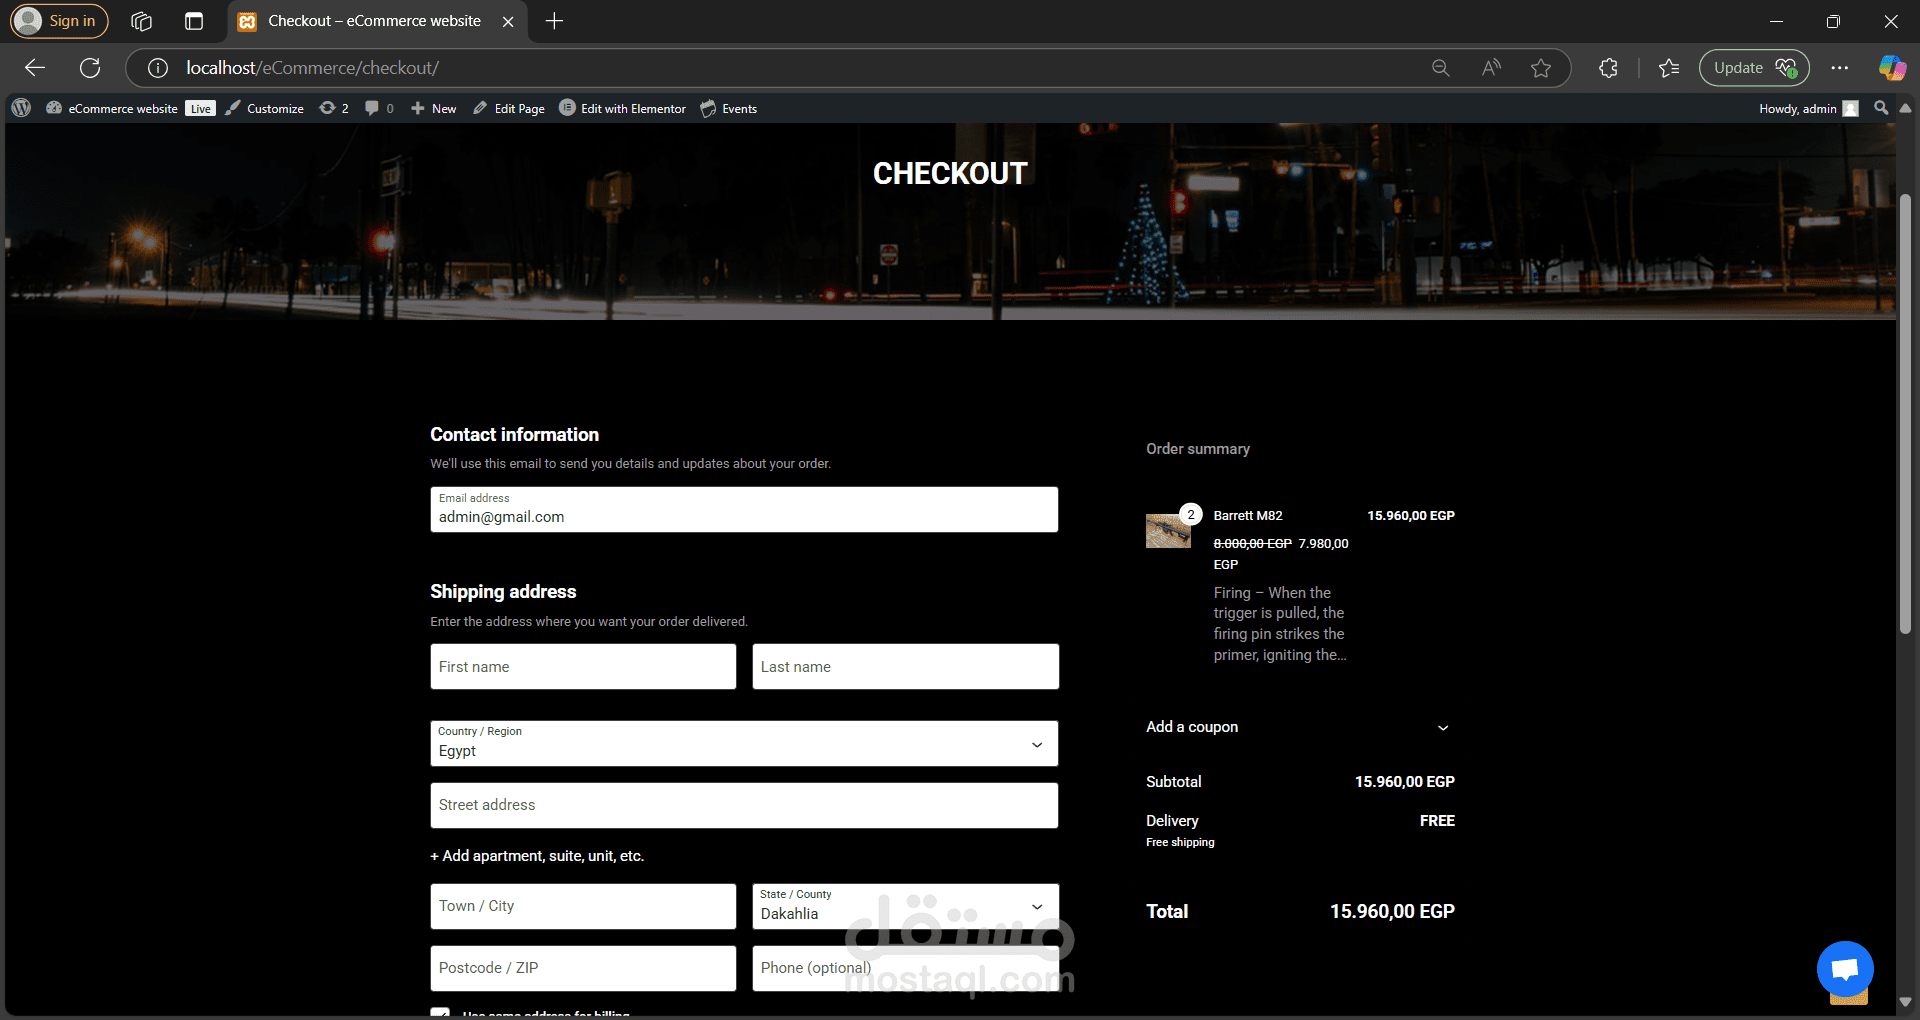
Task: Click the CHECKOUT page heading
Action: [950, 174]
